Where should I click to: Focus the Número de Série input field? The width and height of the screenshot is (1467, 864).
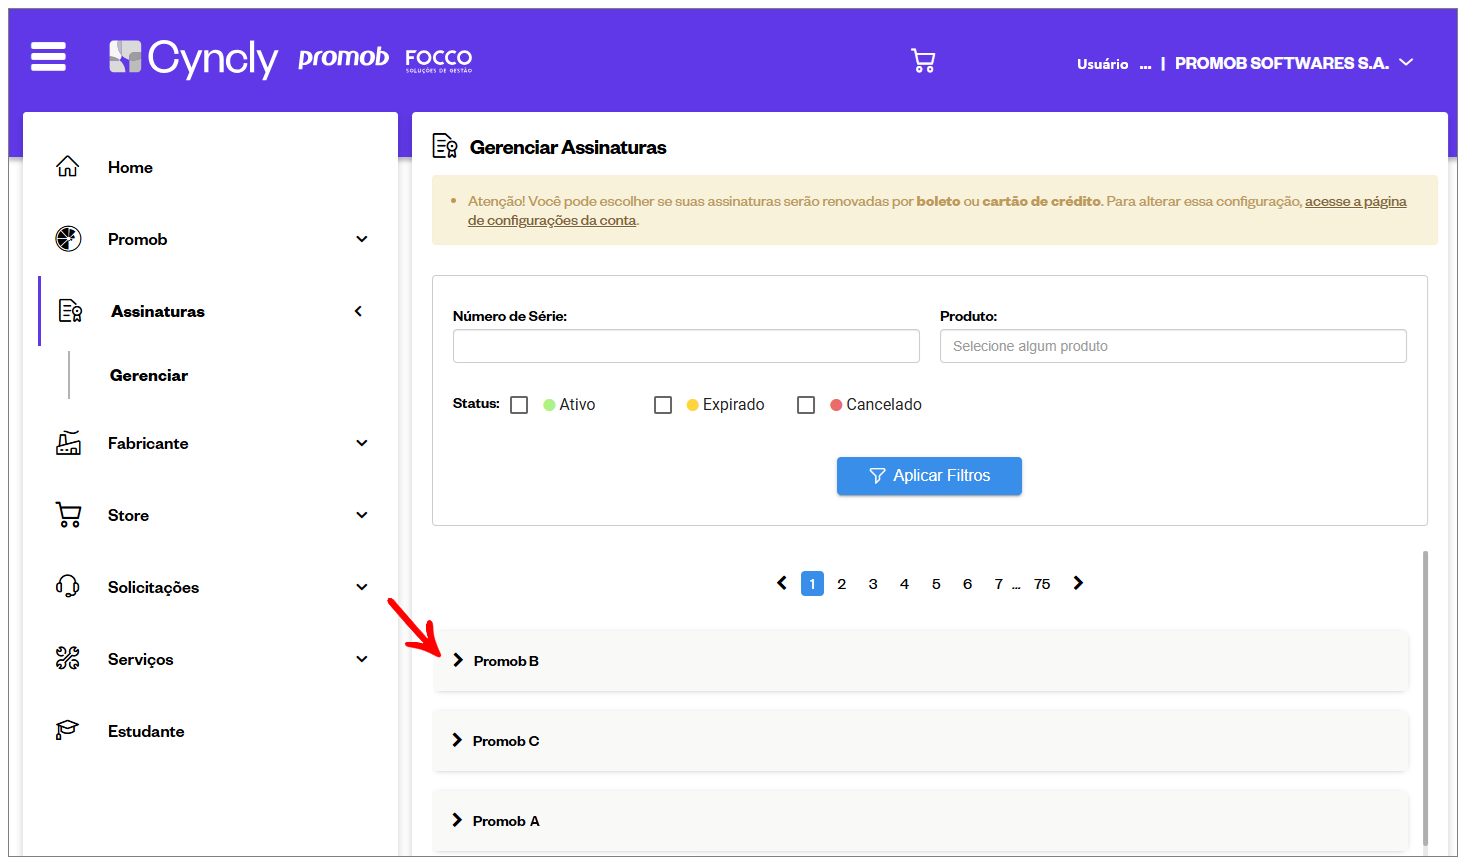686,346
